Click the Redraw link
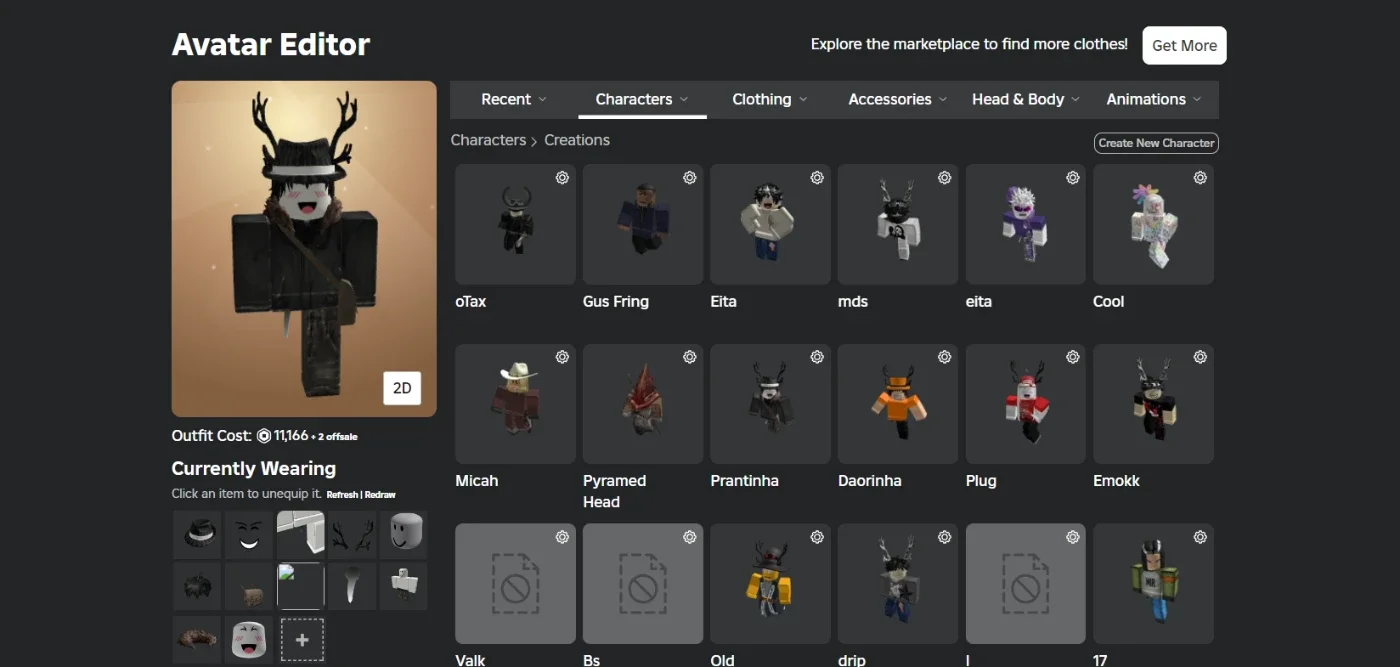This screenshot has height=667, width=1400. (x=380, y=495)
